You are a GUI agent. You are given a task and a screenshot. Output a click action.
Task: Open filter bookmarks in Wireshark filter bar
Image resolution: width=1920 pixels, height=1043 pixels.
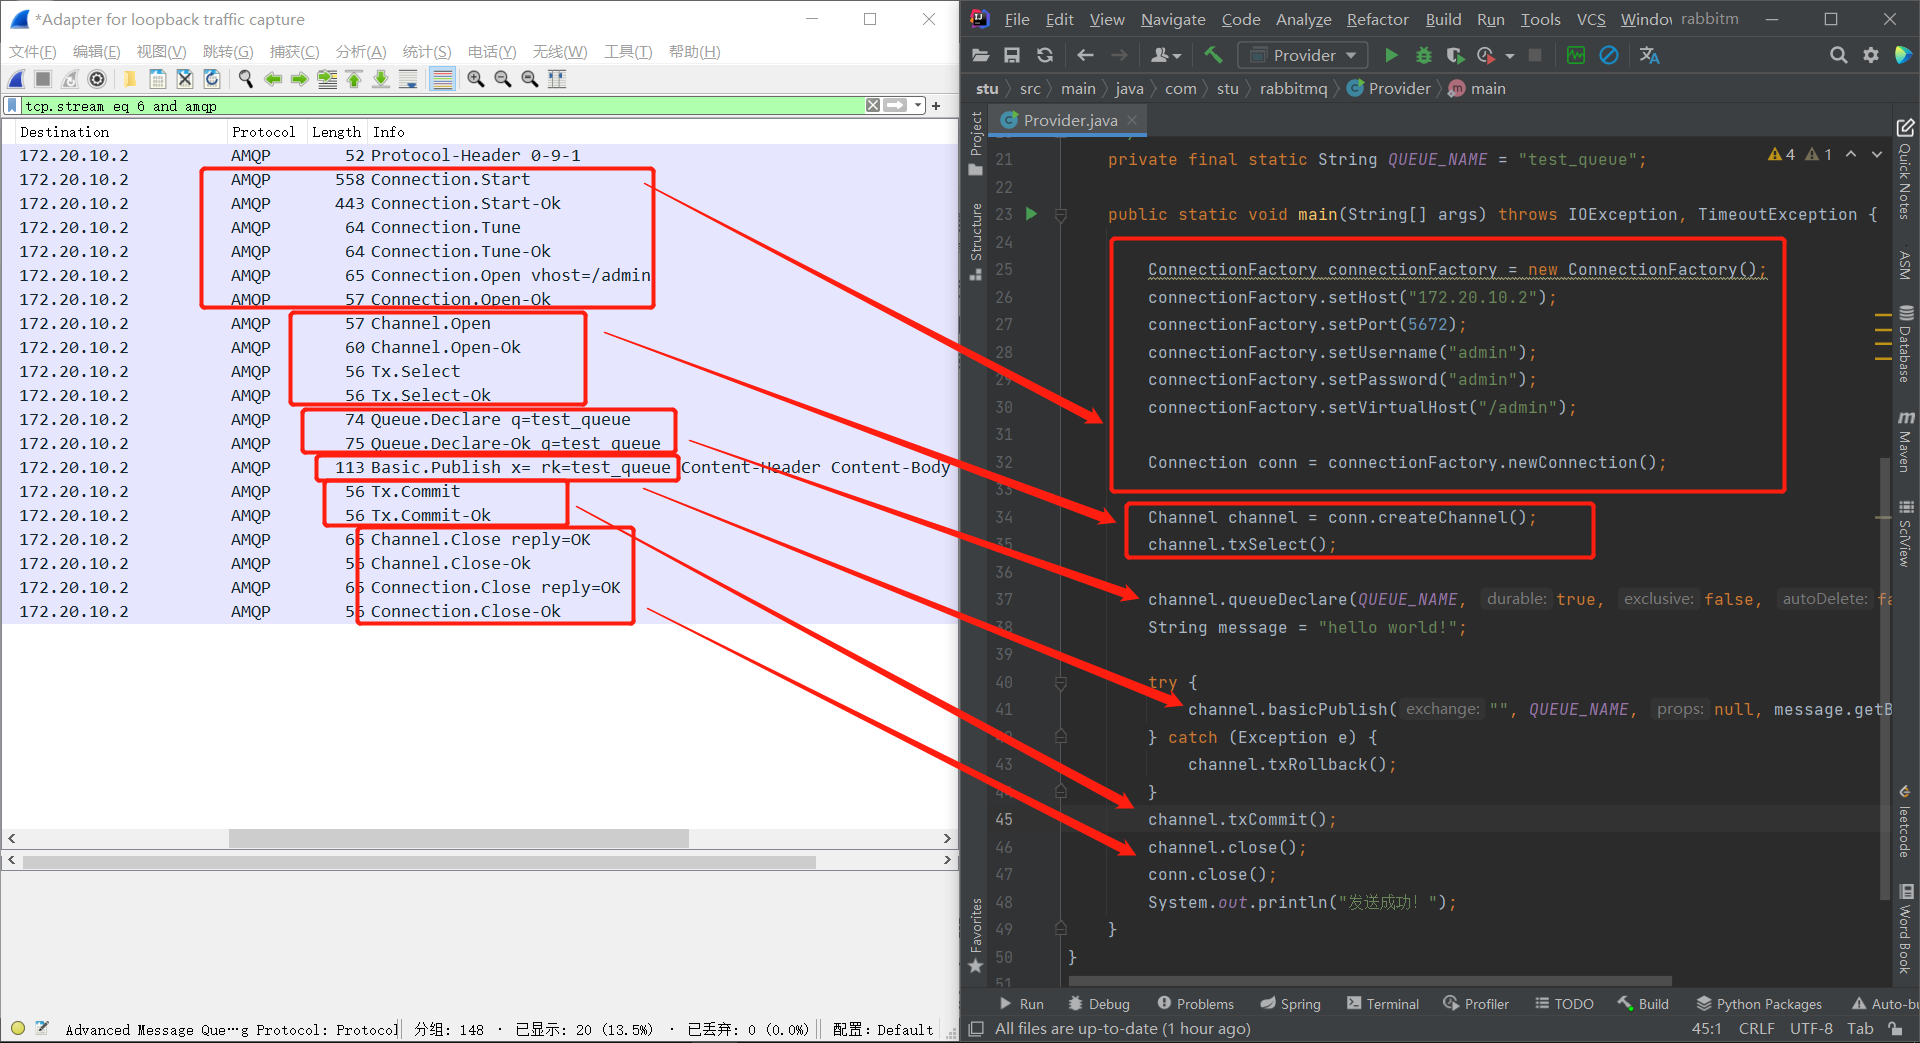coord(12,105)
